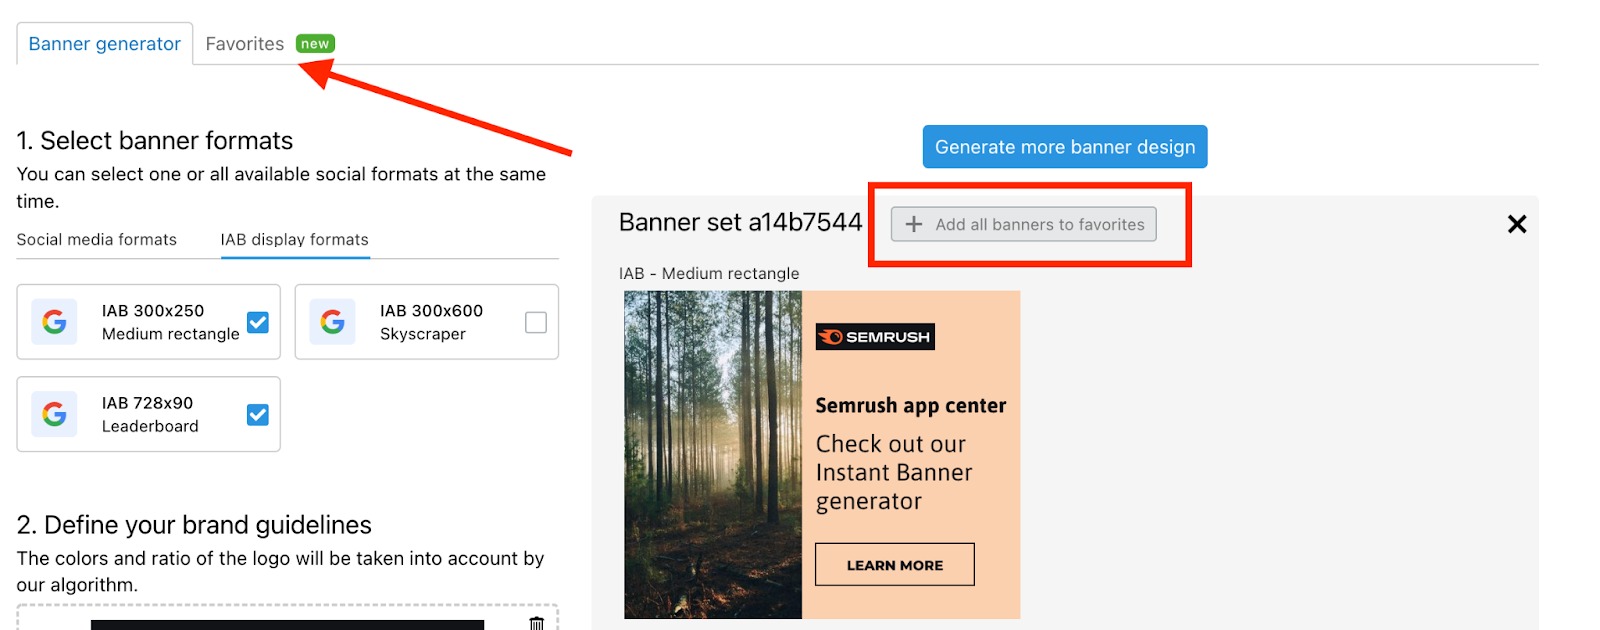Click the plus icon beside Add all banners
Image resolution: width=1600 pixels, height=630 pixels.
click(913, 225)
